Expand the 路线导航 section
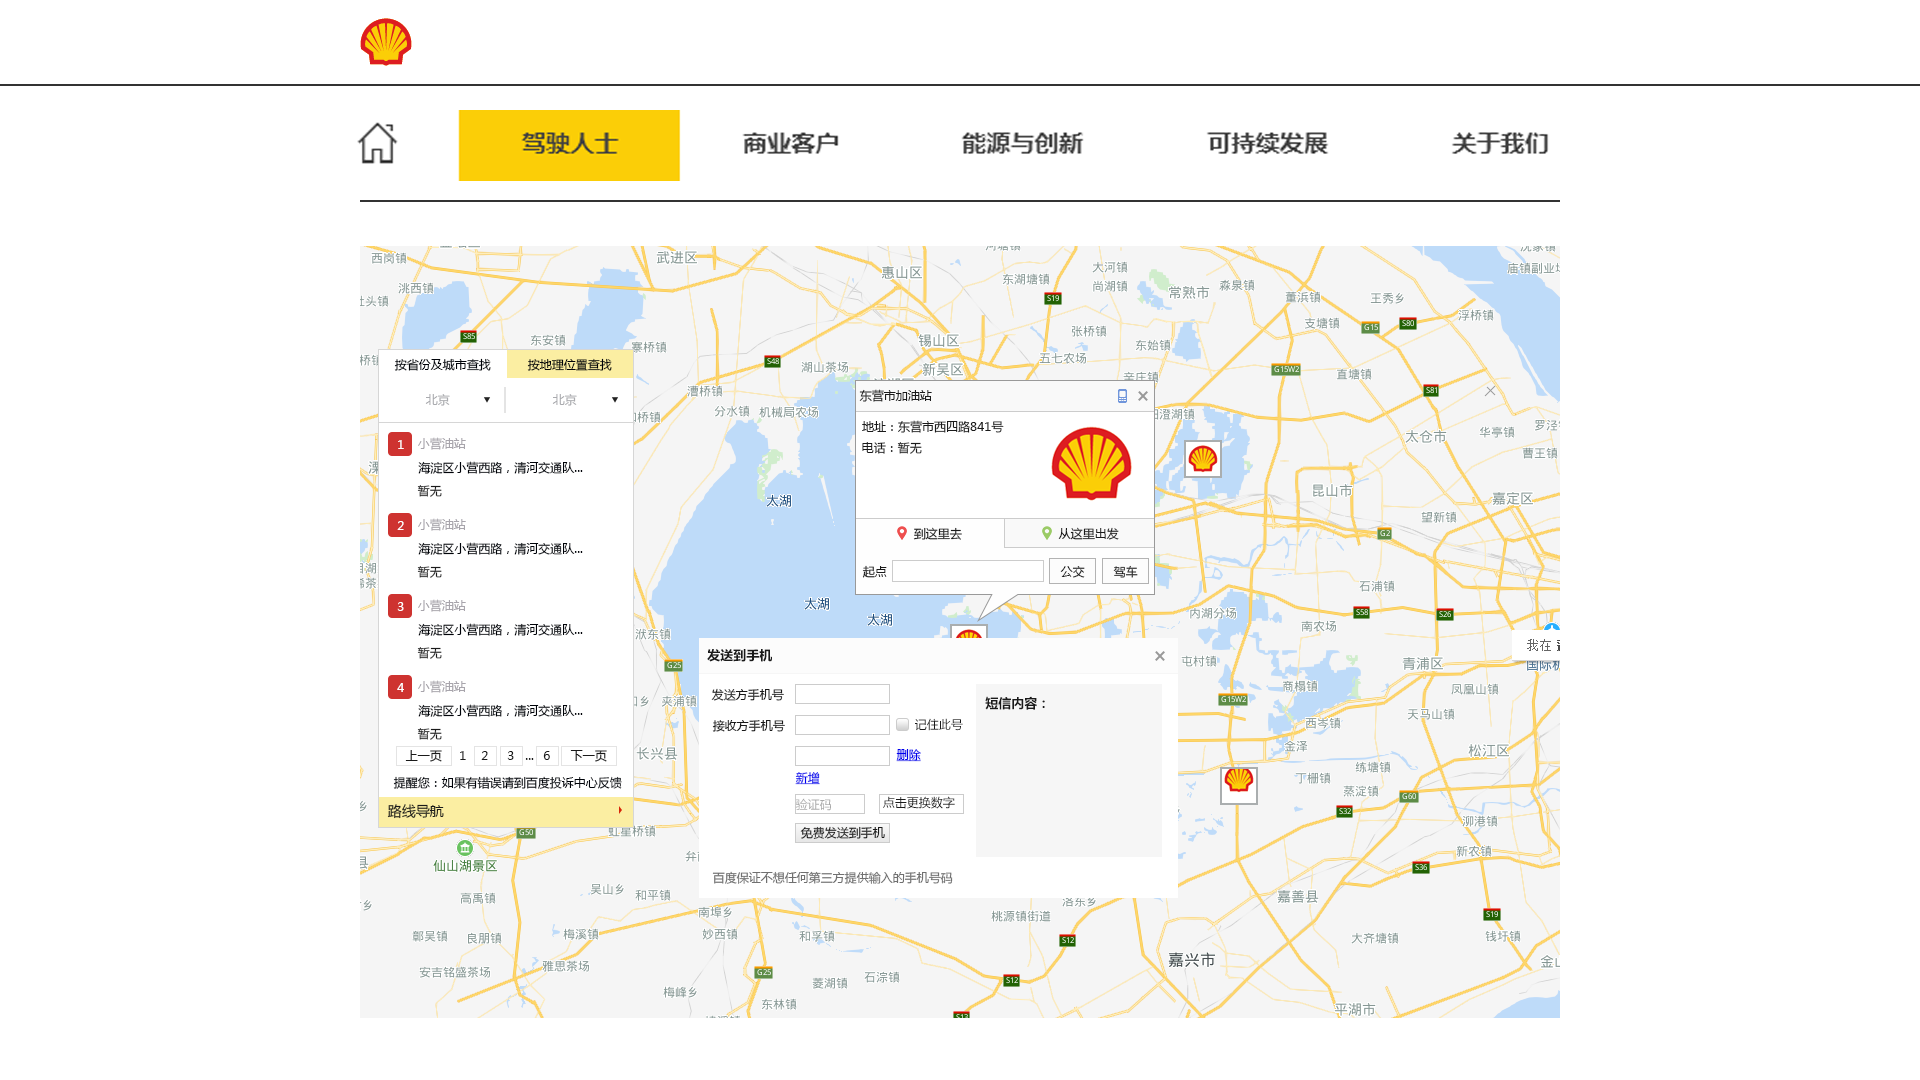 506,811
